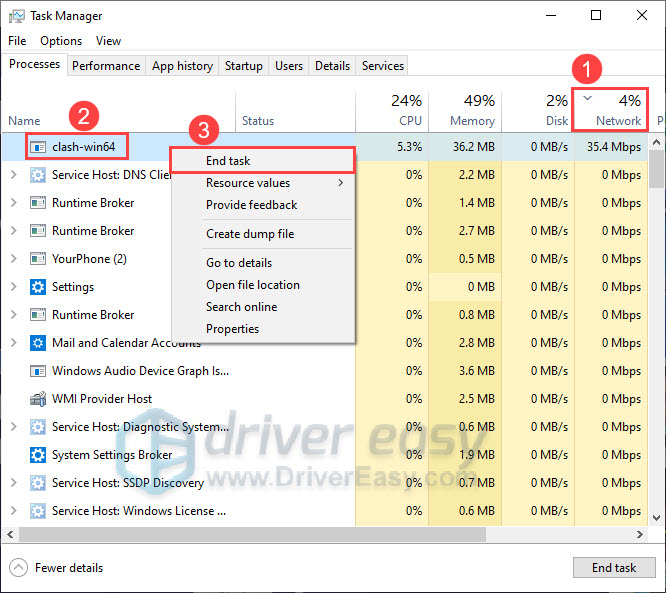Viewport: 666px width, 593px height.
Task: Click the Fewer details arrow icon
Action: pos(18,568)
